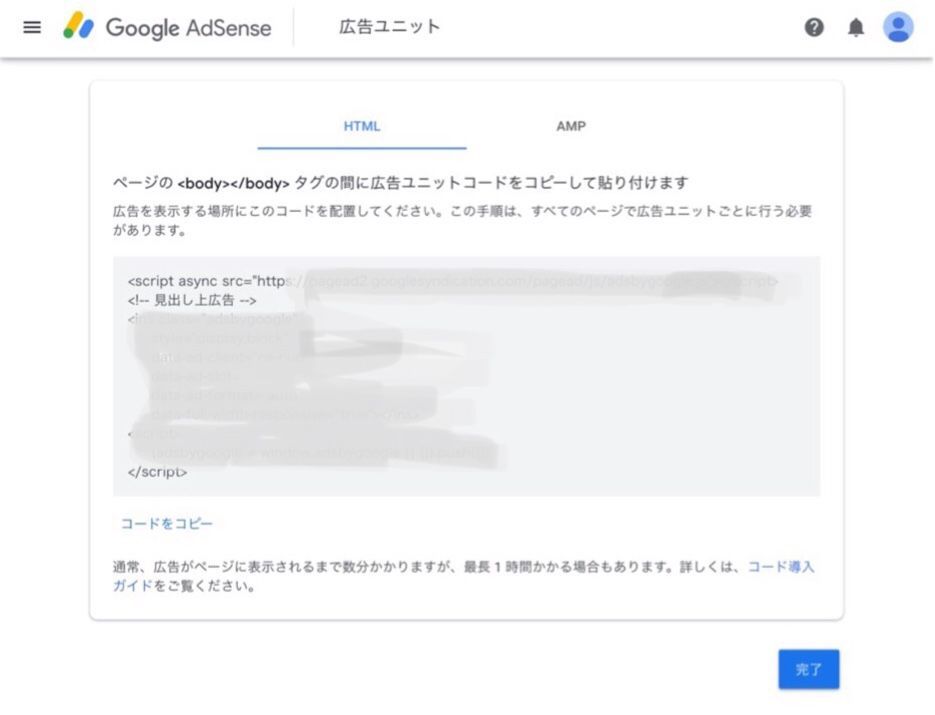Open the notifications bell

pyautogui.click(x=856, y=27)
